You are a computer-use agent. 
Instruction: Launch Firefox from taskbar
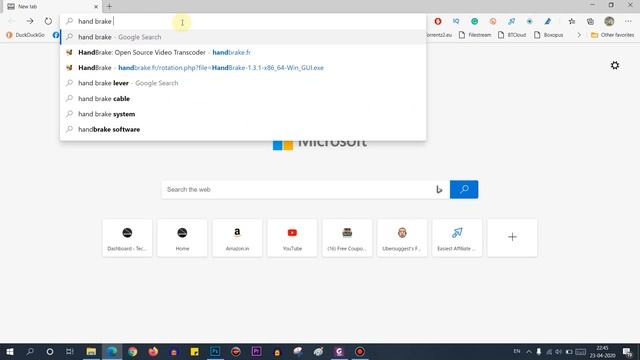pyautogui.click(x=153, y=351)
